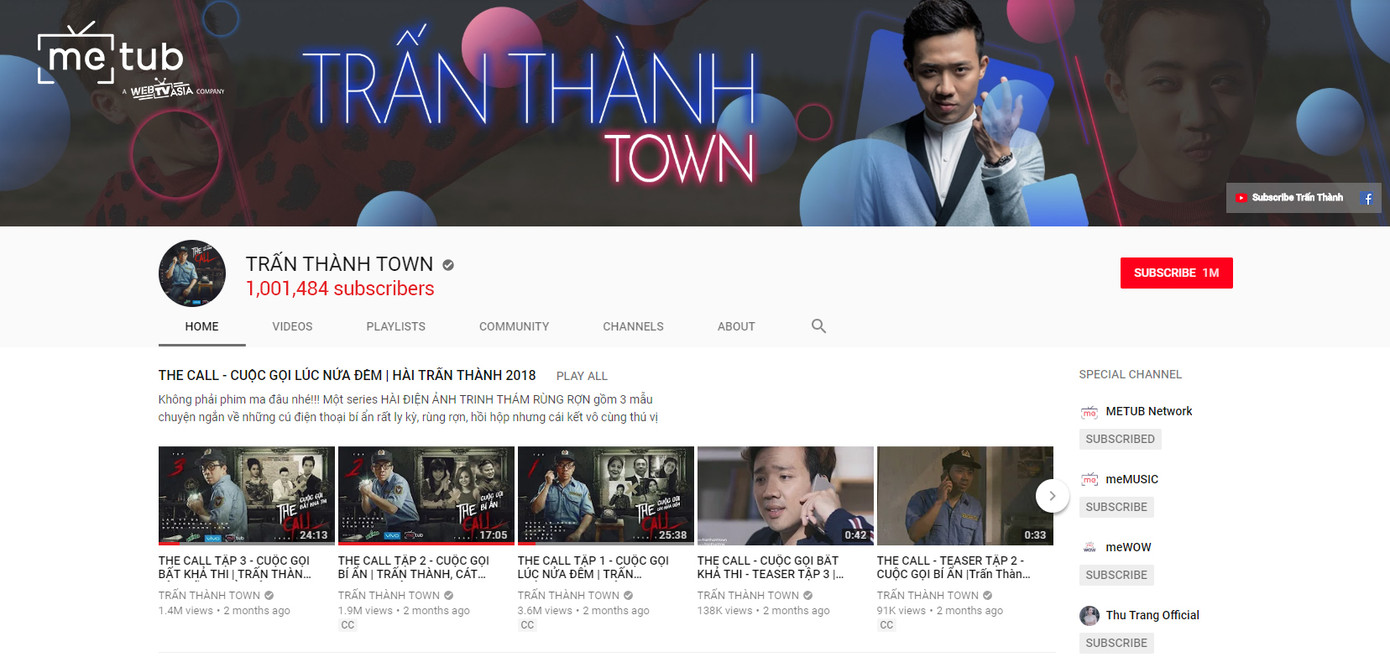The width and height of the screenshot is (1390, 656).
Task: Click the Facebook icon on the banner
Action: 1366,198
